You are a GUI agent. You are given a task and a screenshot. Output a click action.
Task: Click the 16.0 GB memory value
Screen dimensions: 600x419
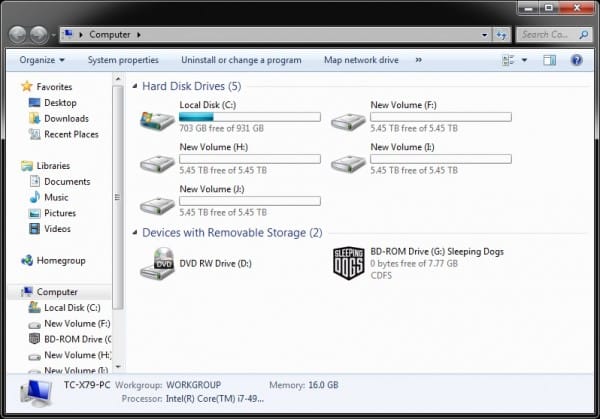point(323,385)
